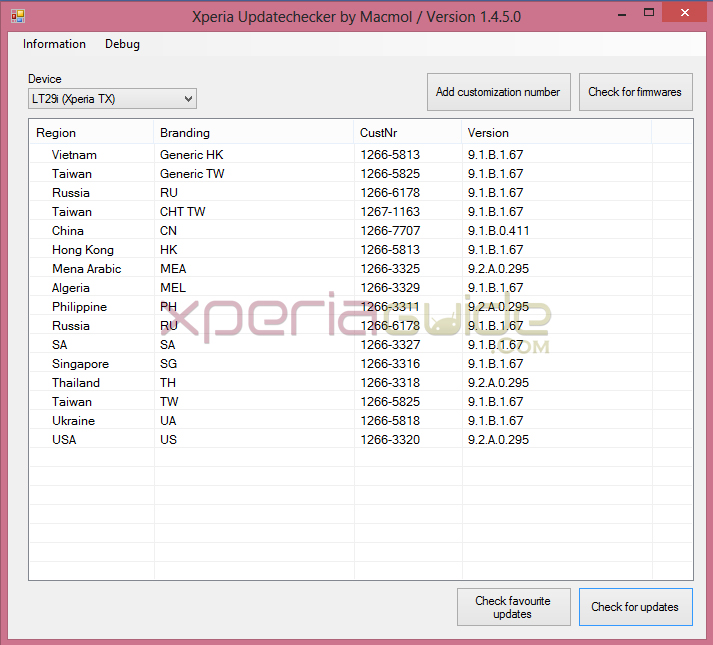Click Add customization number button

point(498,92)
